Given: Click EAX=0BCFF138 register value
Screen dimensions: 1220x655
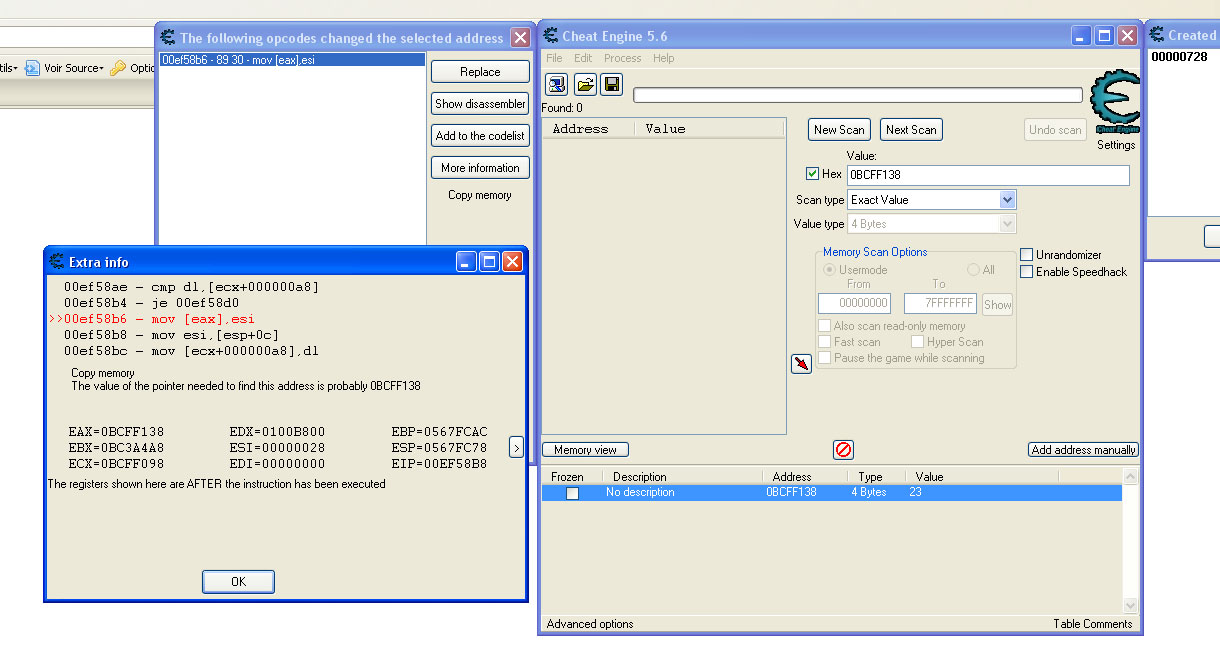Looking at the screenshot, I should pyautogui.click(x=116, y=432).
